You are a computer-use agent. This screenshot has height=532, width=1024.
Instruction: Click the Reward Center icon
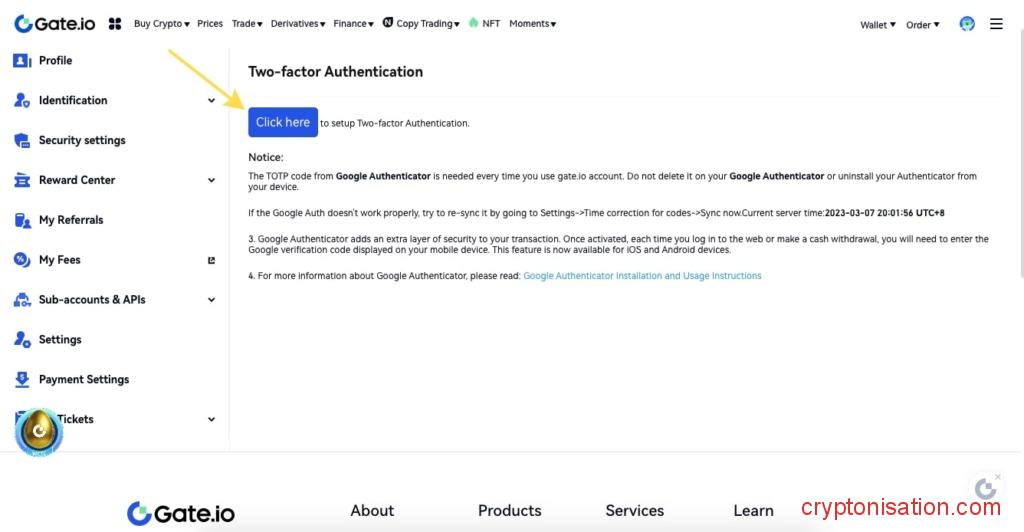[22, 181]
